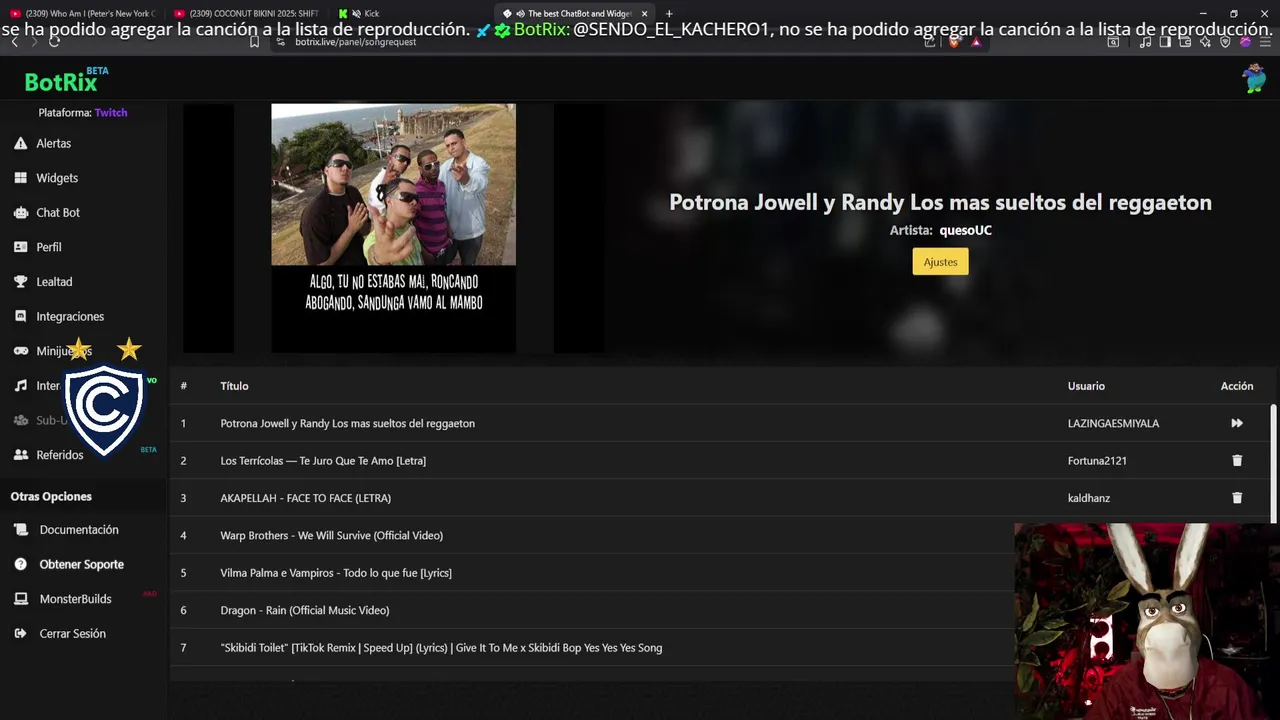Close the BotRix browser tab
Screen dimensions: 1280x720
pos(644,13)
